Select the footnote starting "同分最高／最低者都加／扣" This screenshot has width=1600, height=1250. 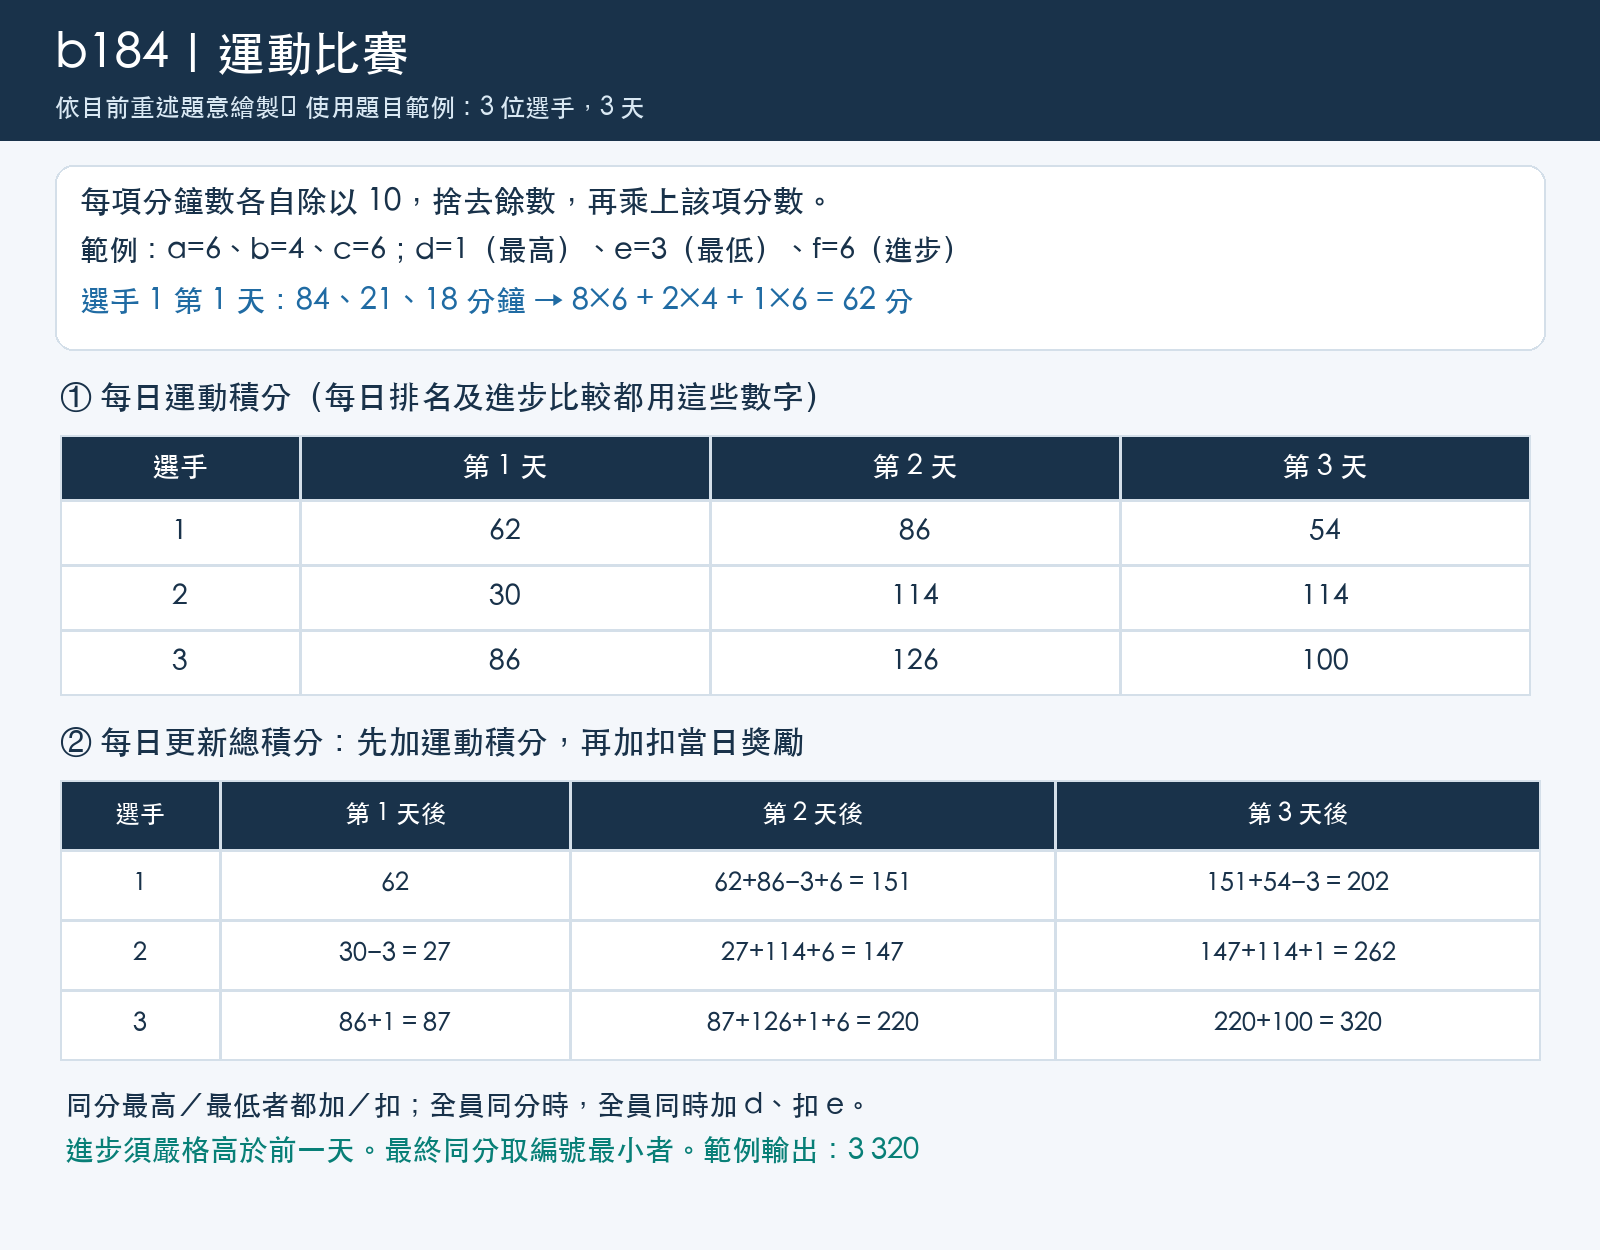pos(466,1105)
